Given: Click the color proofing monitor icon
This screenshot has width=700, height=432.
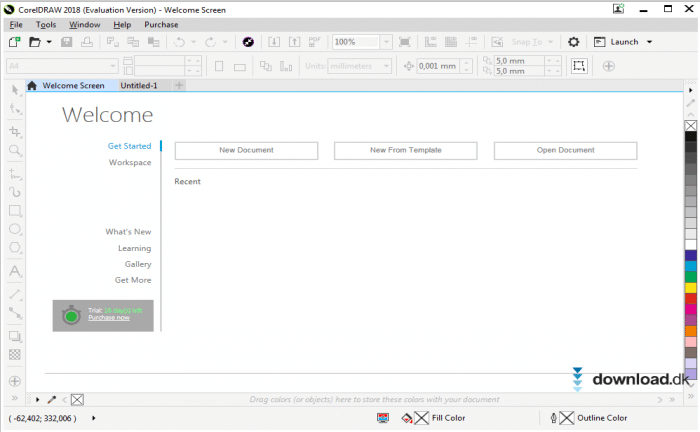Looking at the screenshot, I should 383,418.
